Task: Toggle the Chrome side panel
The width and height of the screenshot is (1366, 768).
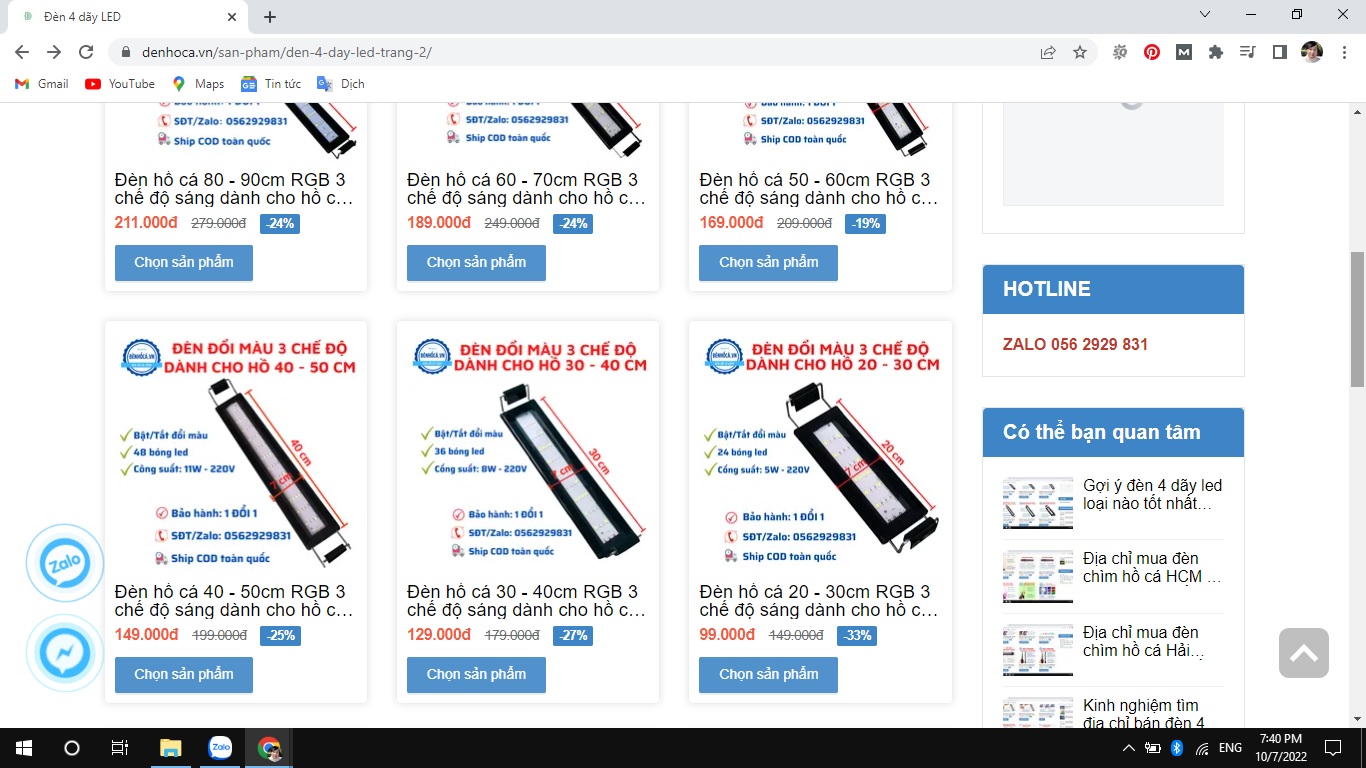Action: pos(1279,53)
